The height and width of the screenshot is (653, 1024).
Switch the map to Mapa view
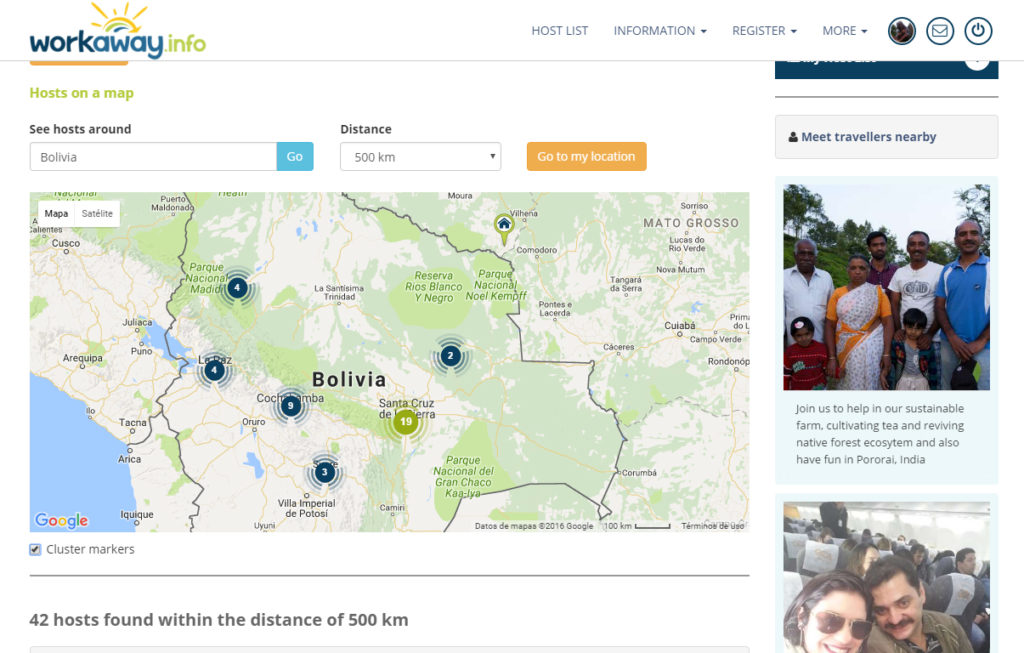(x=56, y=214)
